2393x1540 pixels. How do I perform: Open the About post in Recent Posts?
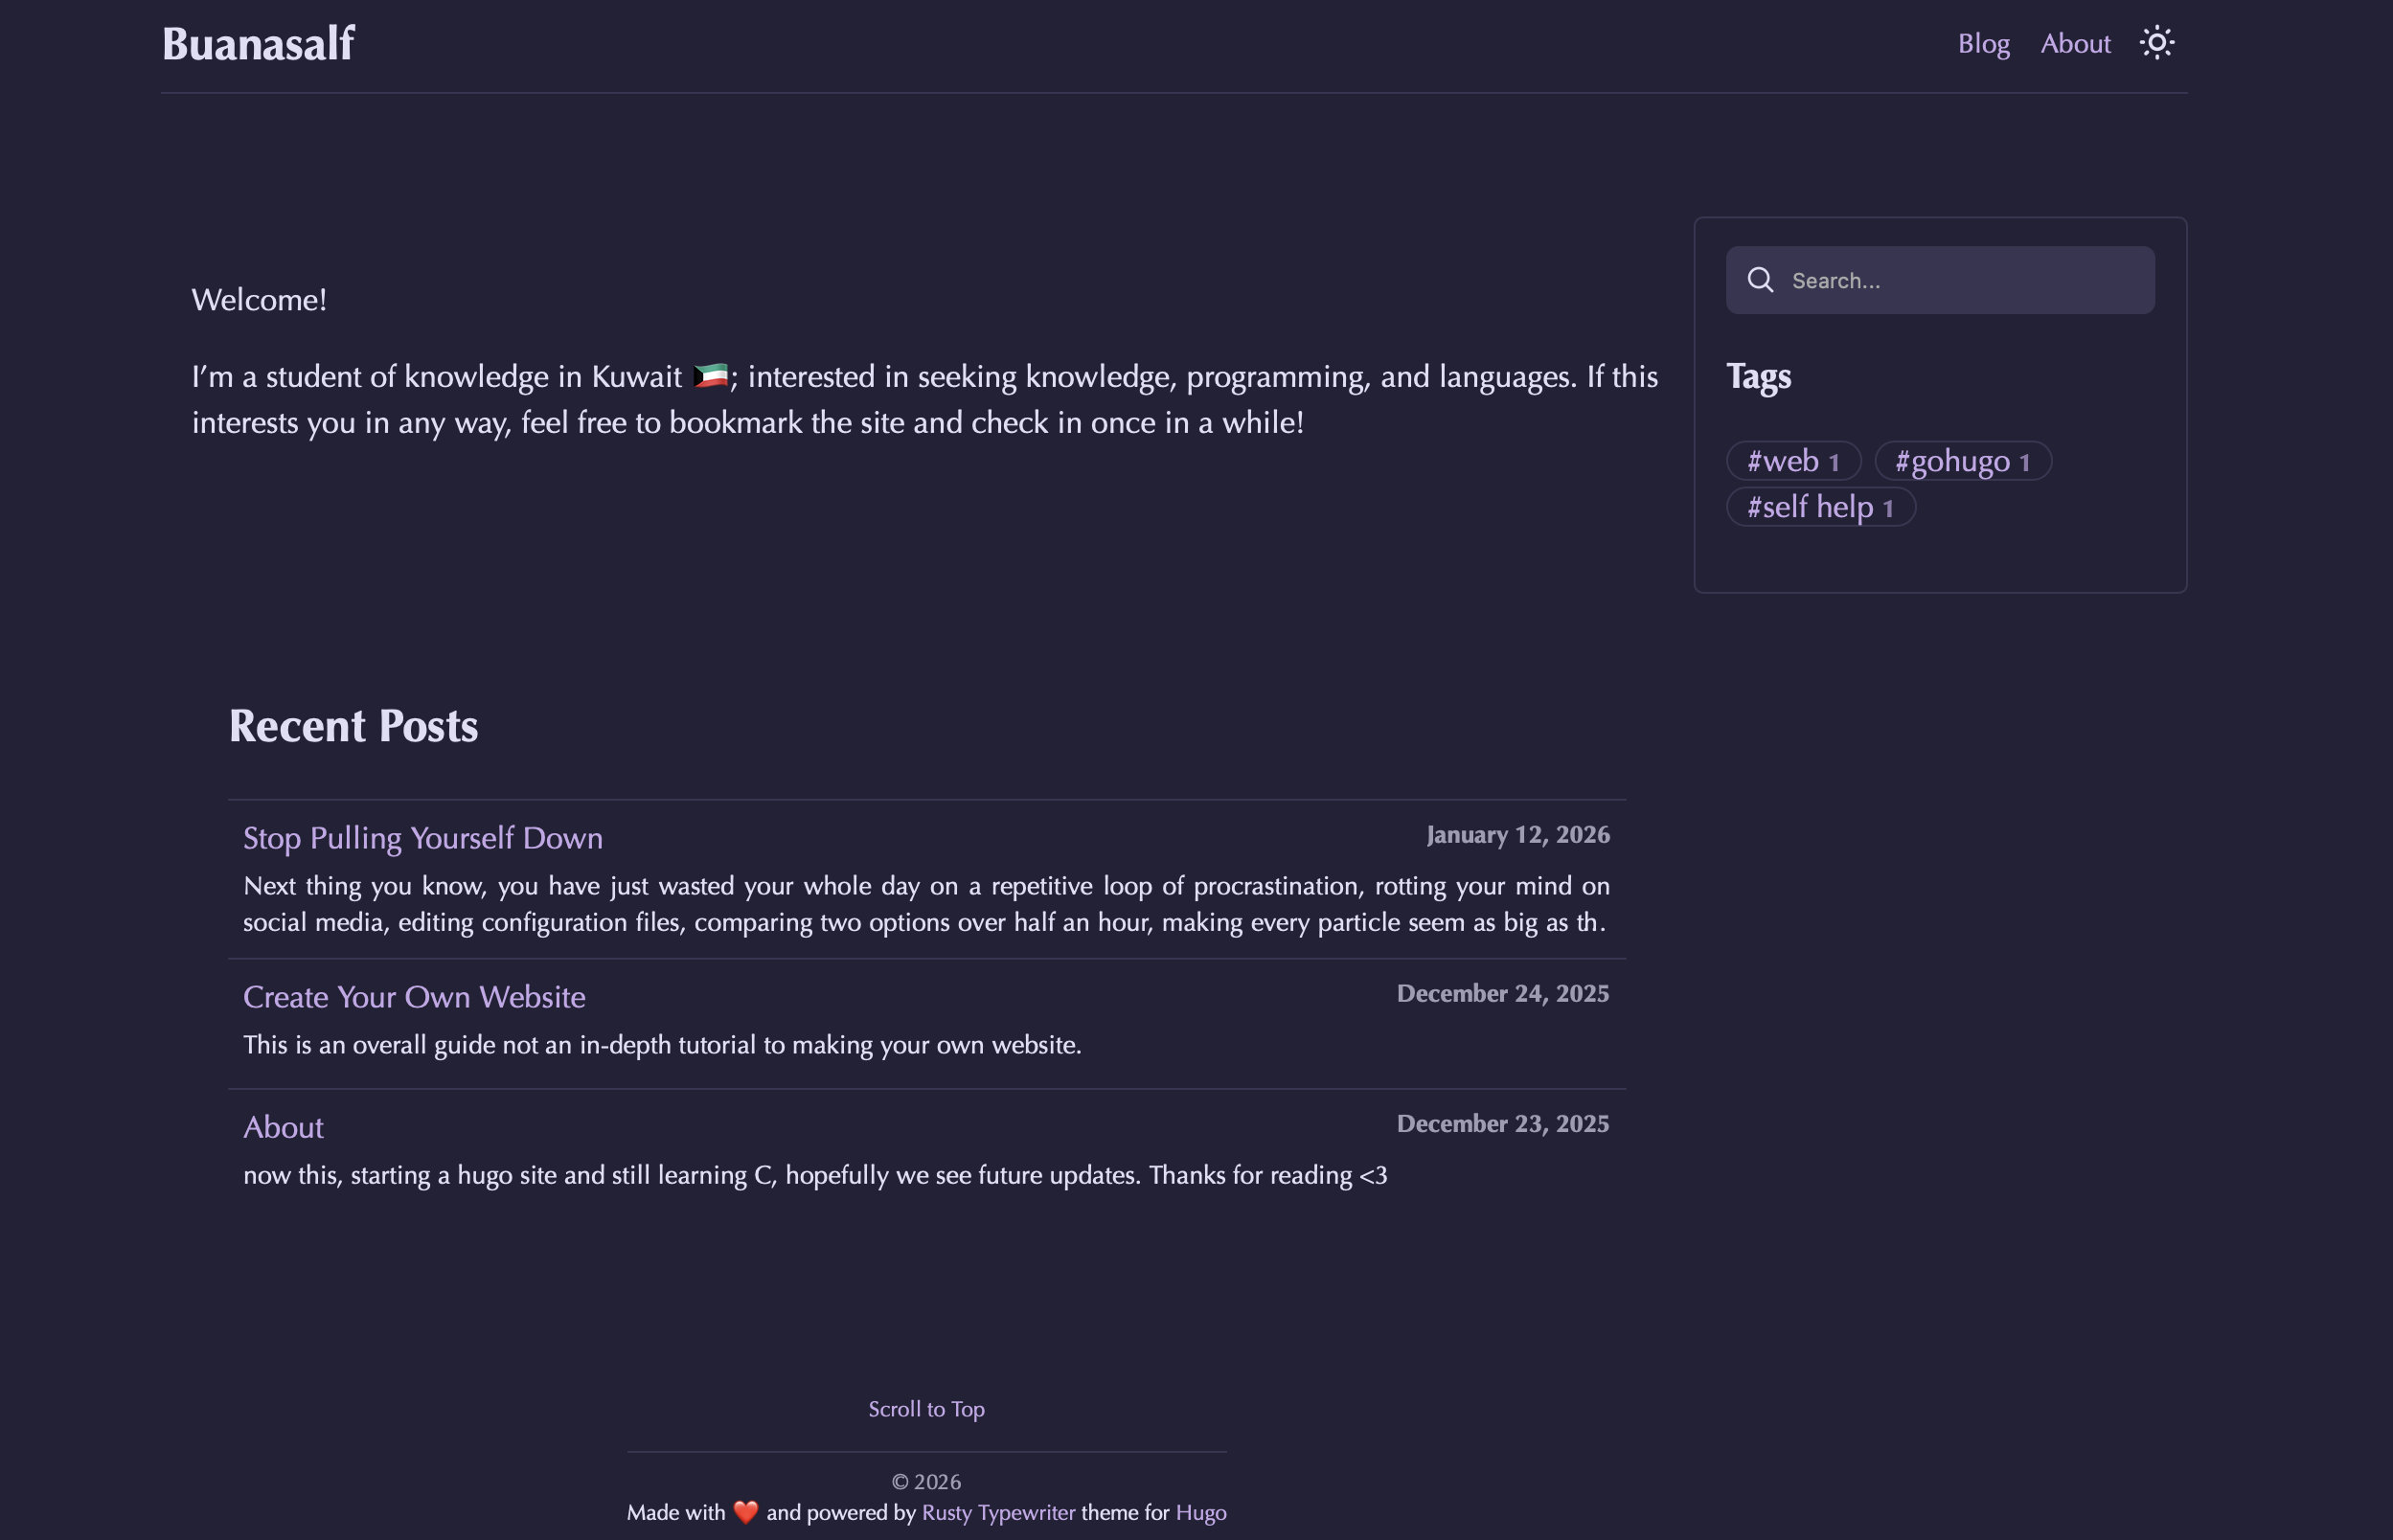(283, 1127)
